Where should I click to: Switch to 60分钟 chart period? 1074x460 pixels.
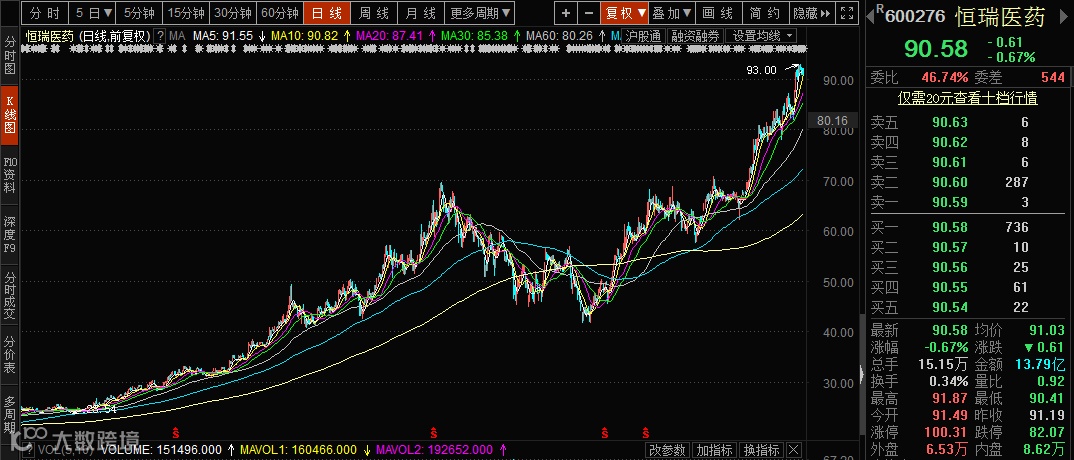(x=279, y=12)
